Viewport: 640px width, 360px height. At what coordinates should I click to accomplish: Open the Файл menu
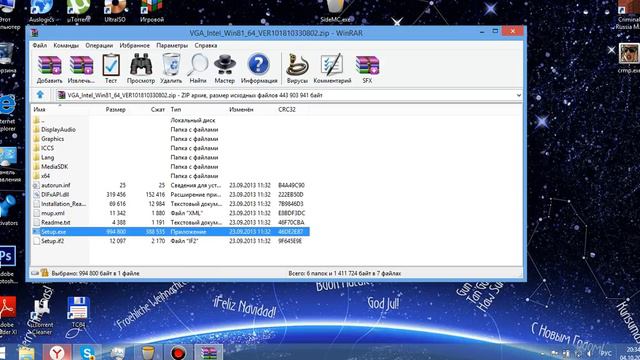pyautogui.click(x=40, y=45)
